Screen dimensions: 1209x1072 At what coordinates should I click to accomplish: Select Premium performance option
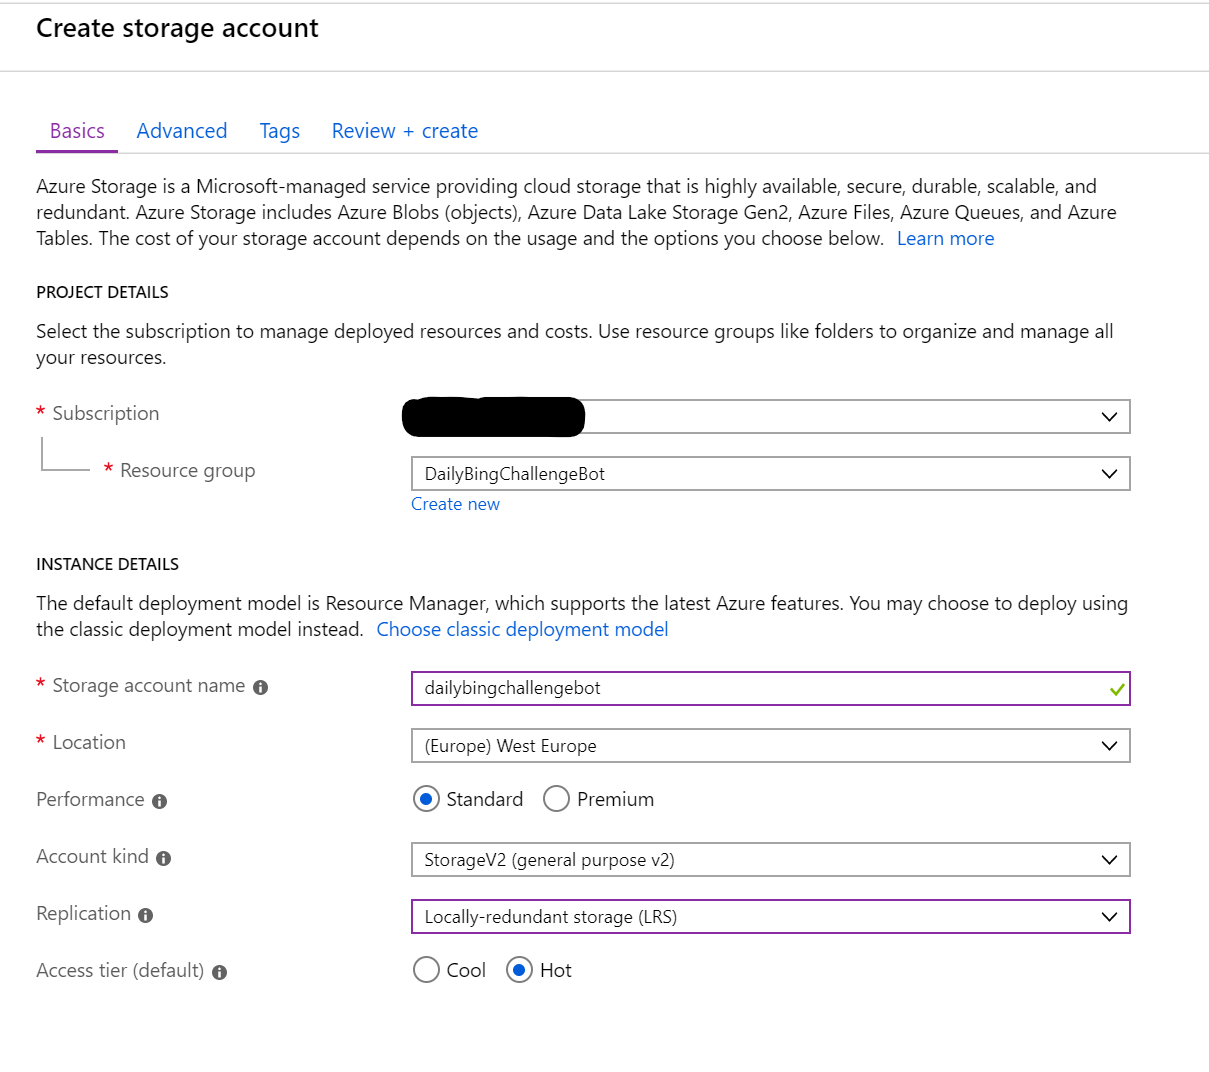(556, 799)
